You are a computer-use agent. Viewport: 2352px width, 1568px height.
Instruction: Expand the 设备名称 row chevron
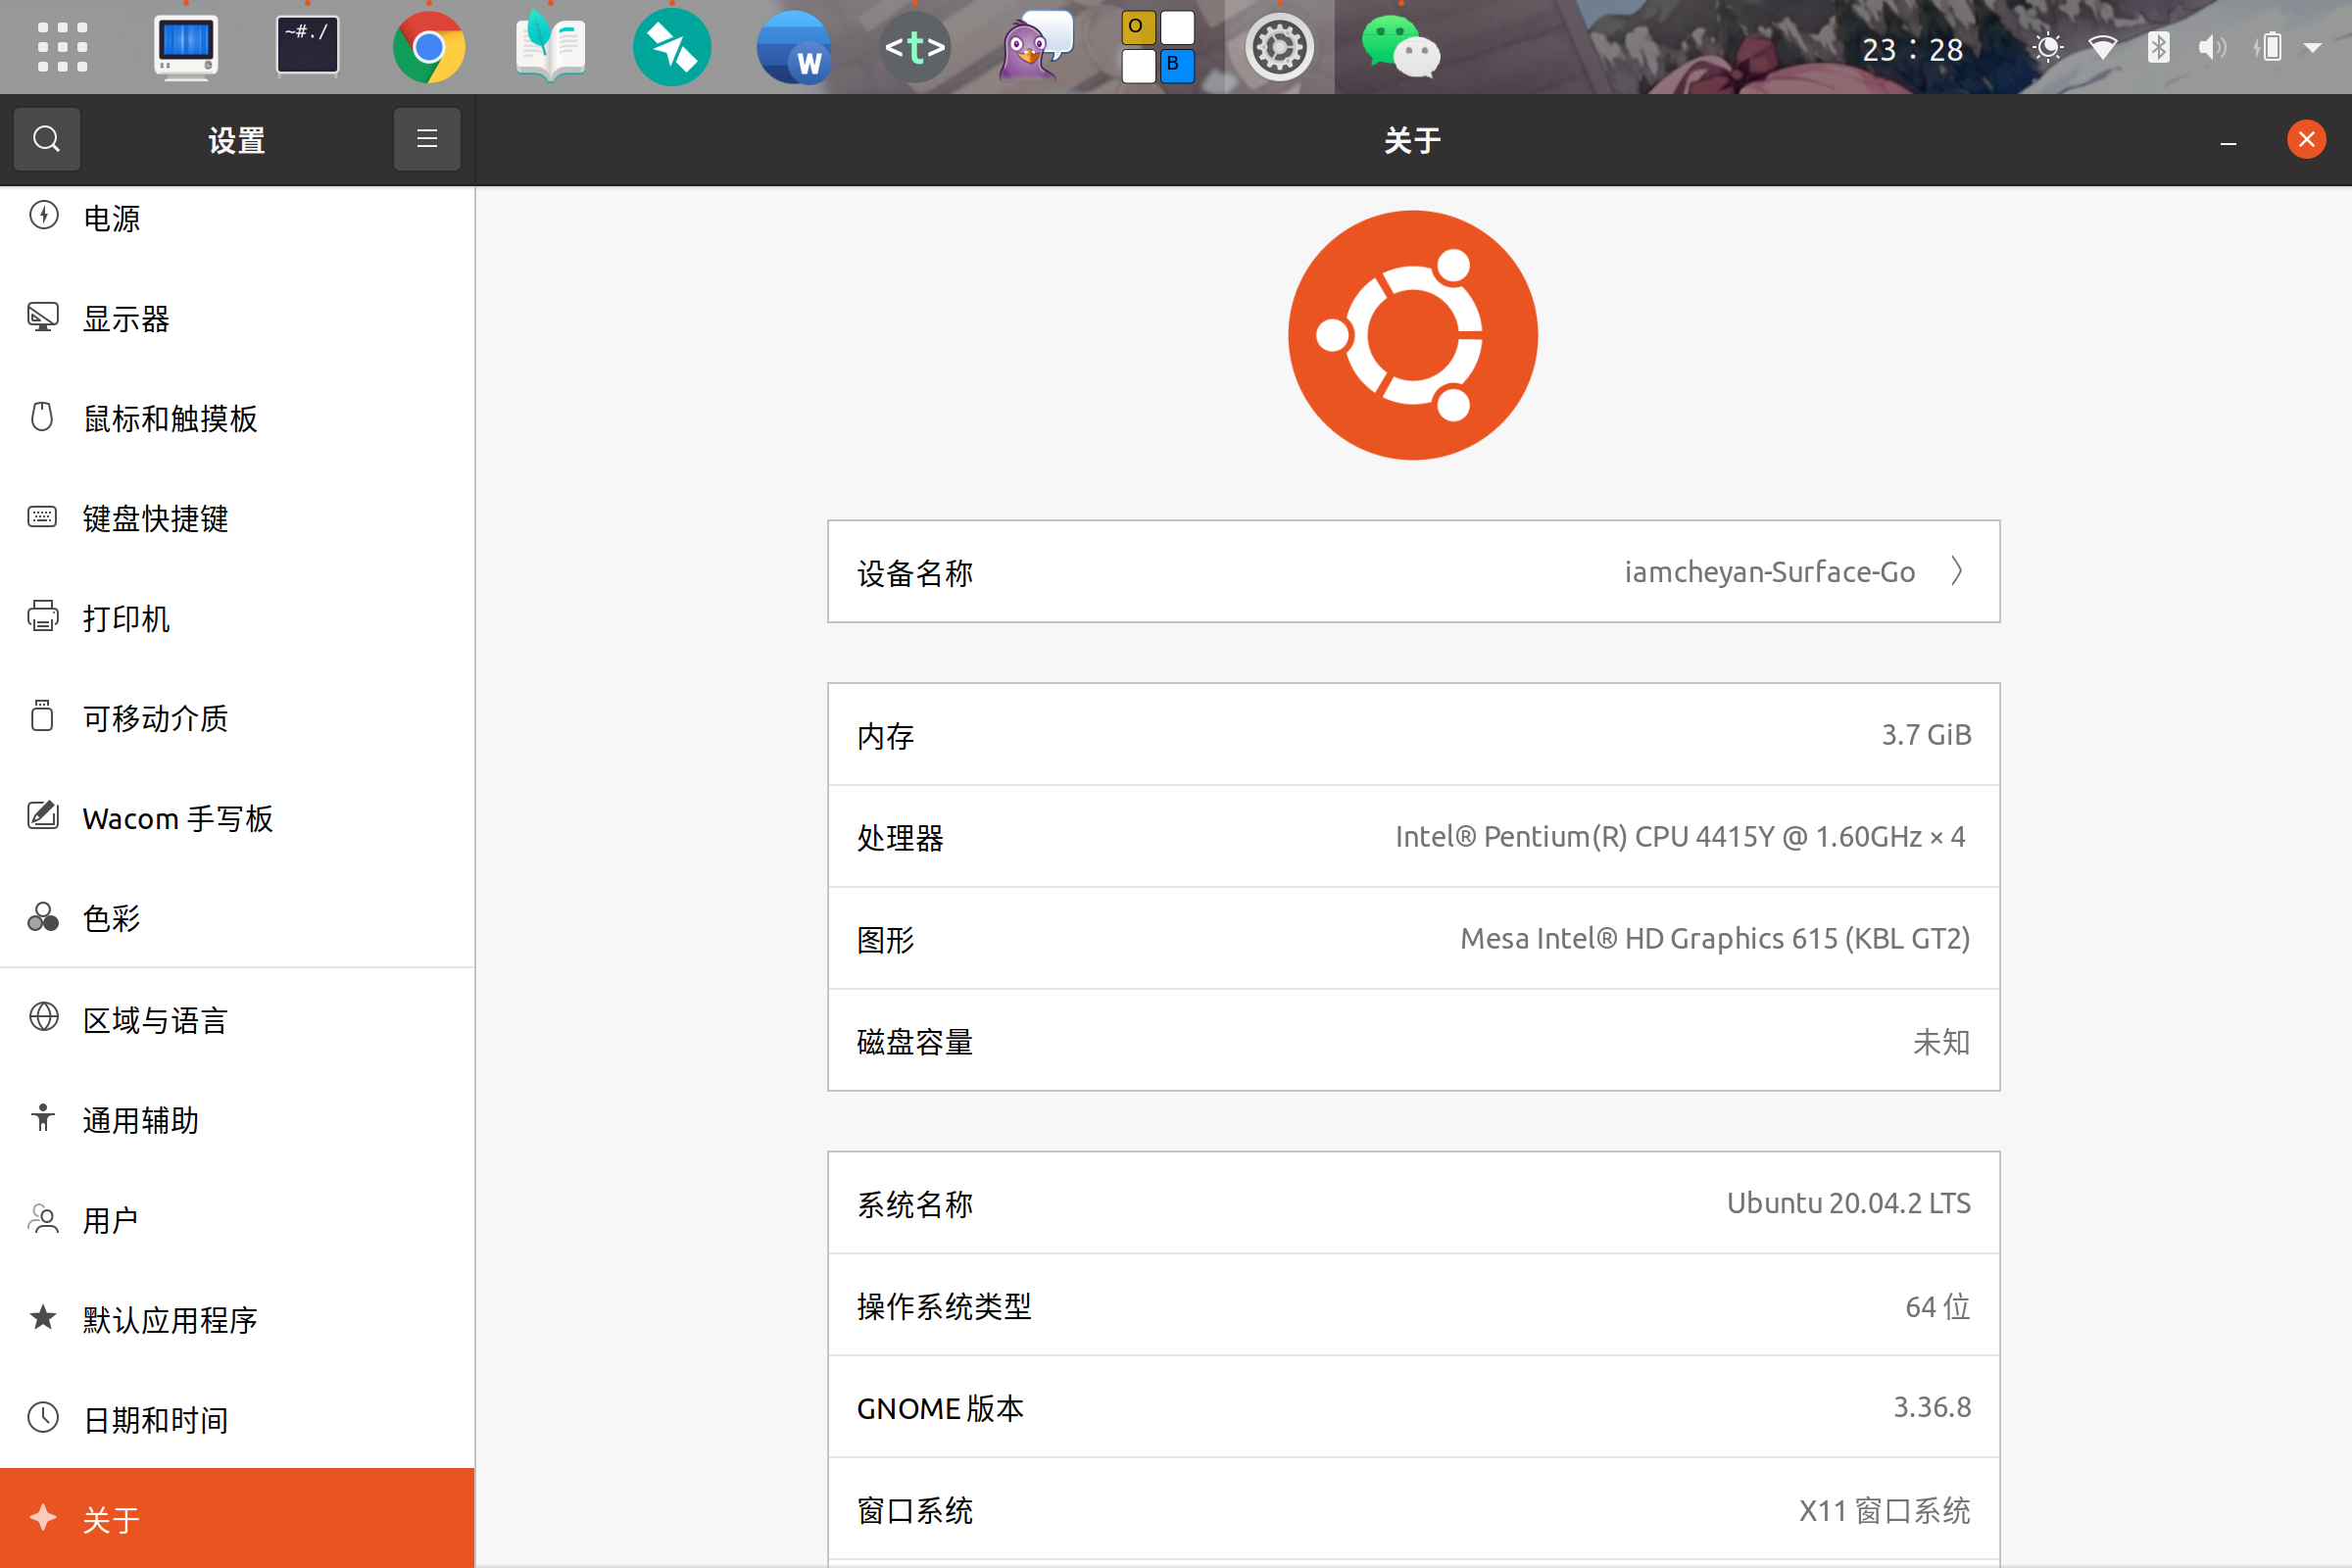(1956, 571)
